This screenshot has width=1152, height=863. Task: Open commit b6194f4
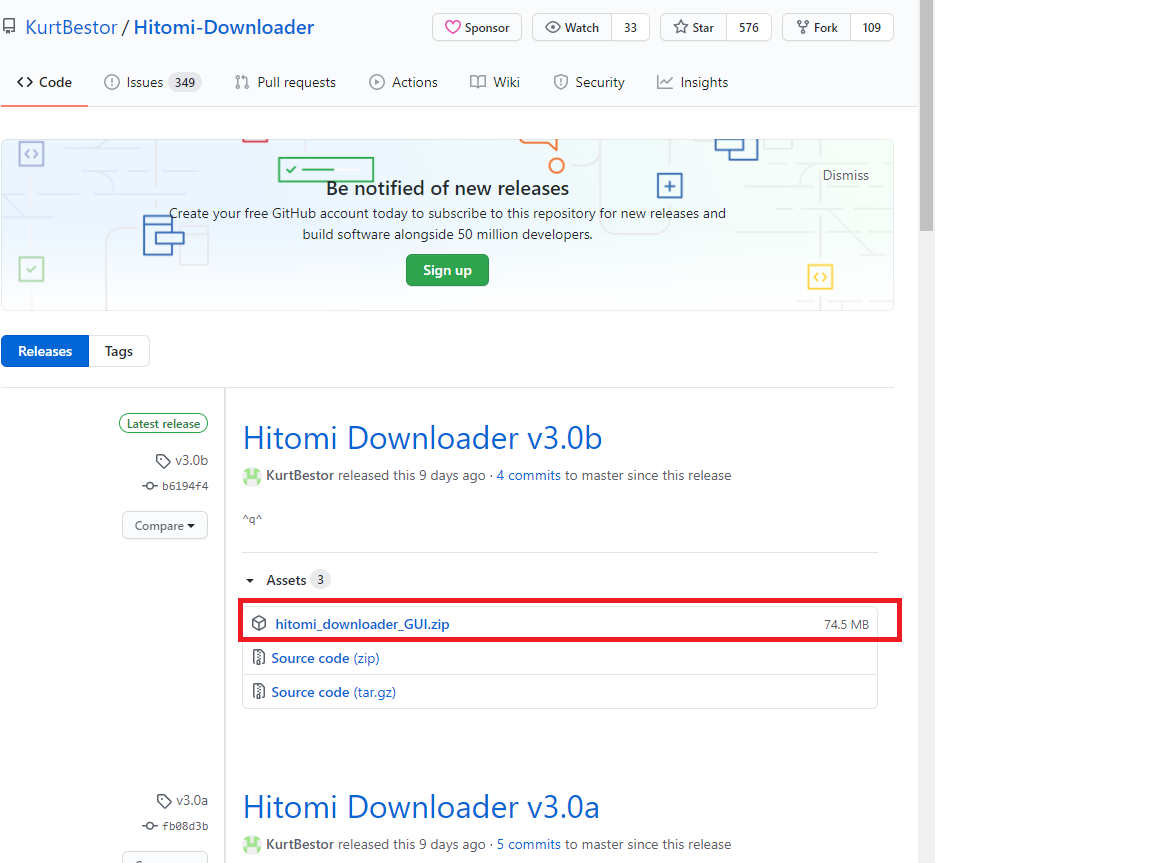tap(176, 486)
